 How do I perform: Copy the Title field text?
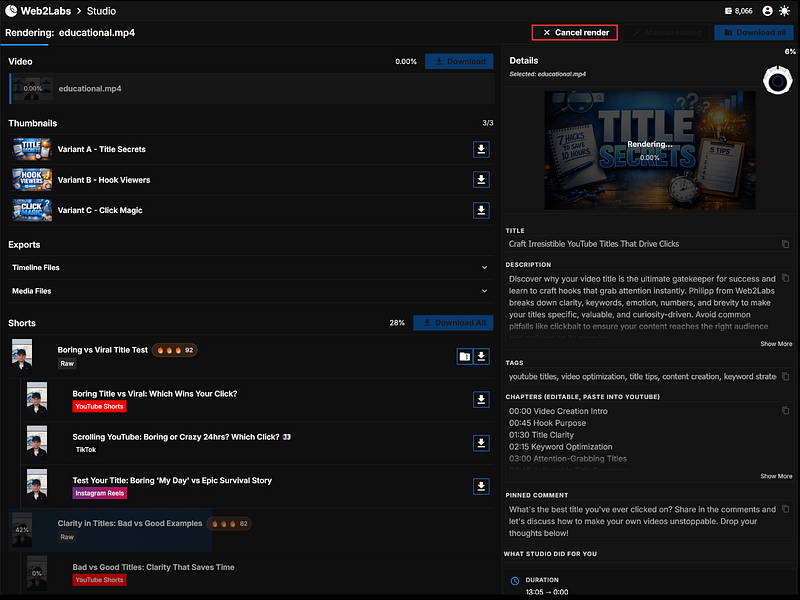[785, 244]
